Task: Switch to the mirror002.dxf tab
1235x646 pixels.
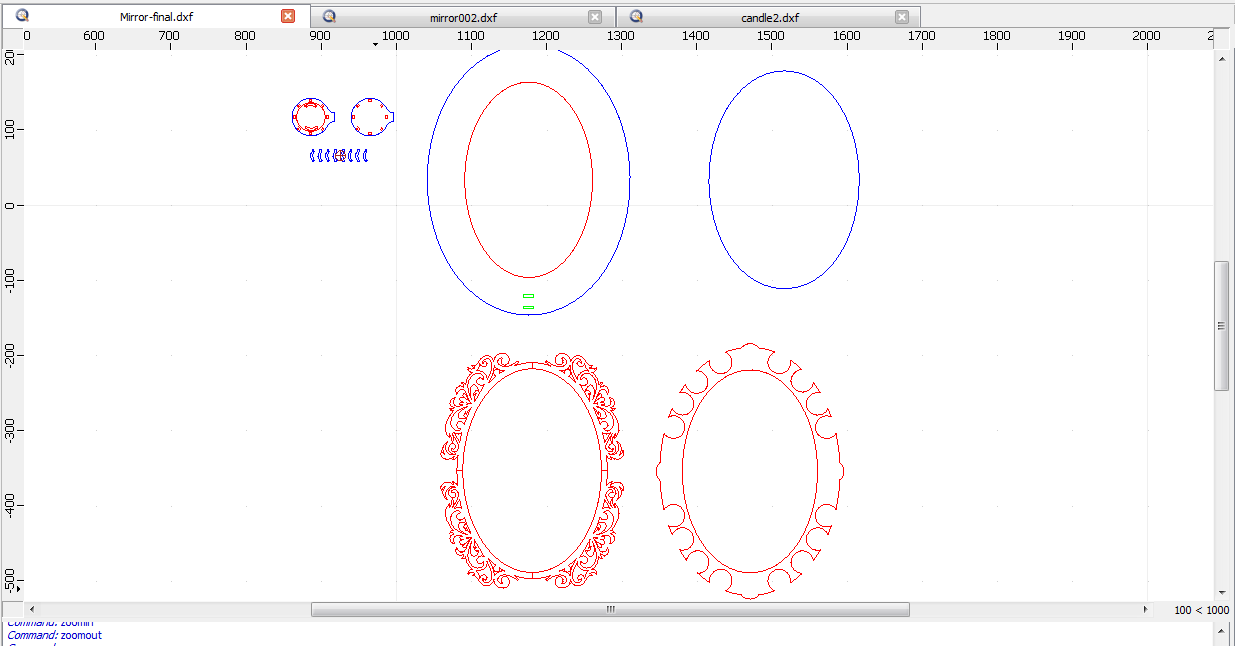Action: pos(462,17)
